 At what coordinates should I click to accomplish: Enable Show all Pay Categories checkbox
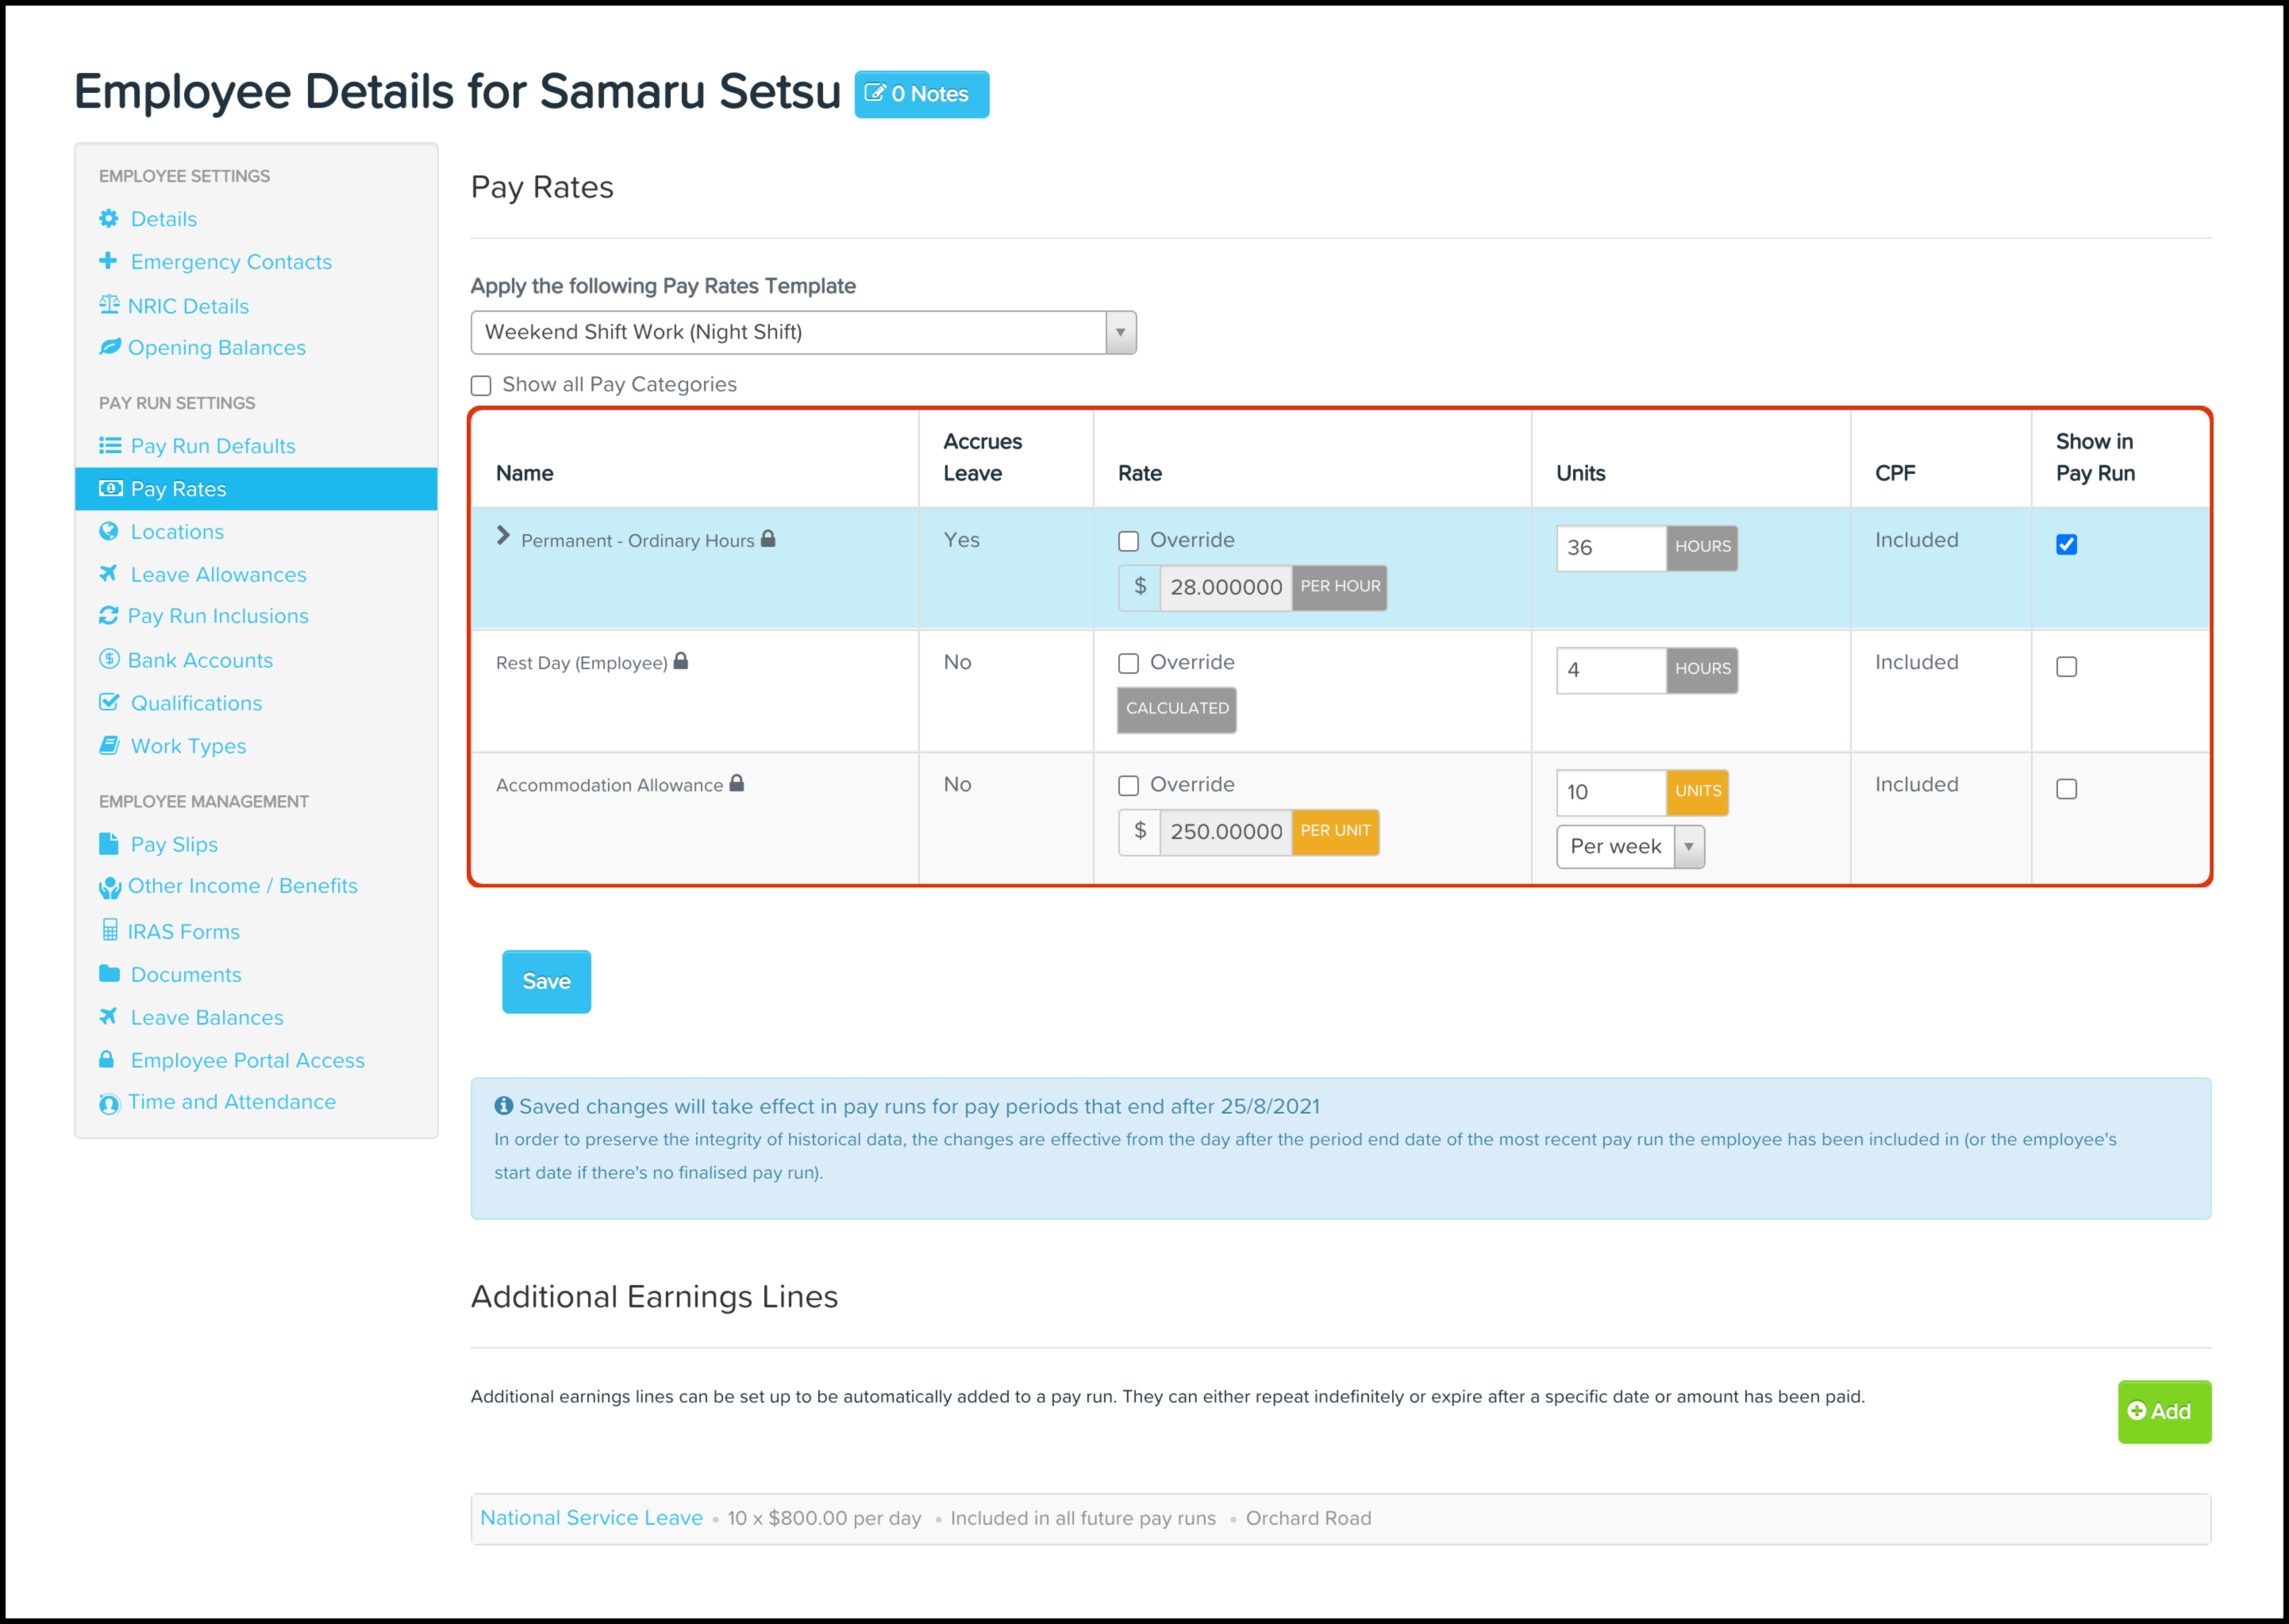pyautogui.click(x=482, y=385)
